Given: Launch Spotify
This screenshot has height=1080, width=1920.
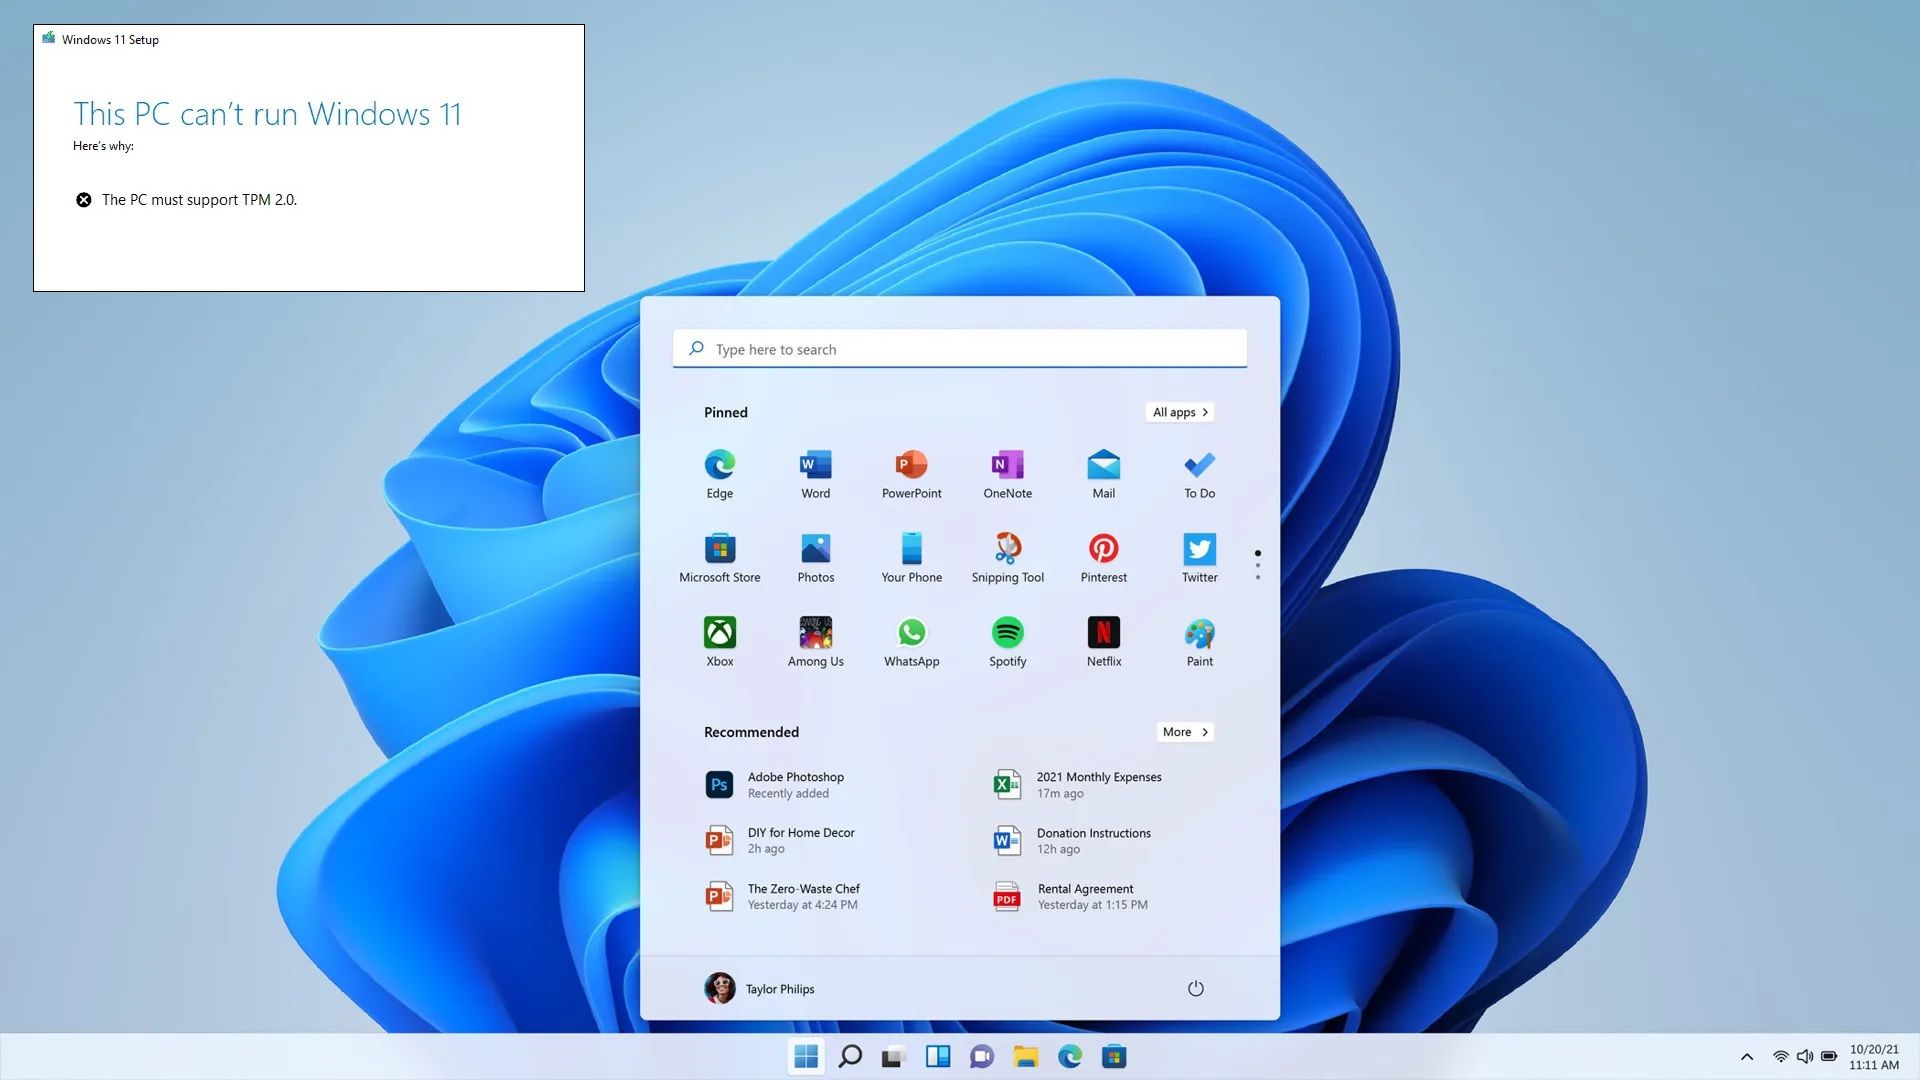Looking at the screenshot, I should pos(1008,642).
